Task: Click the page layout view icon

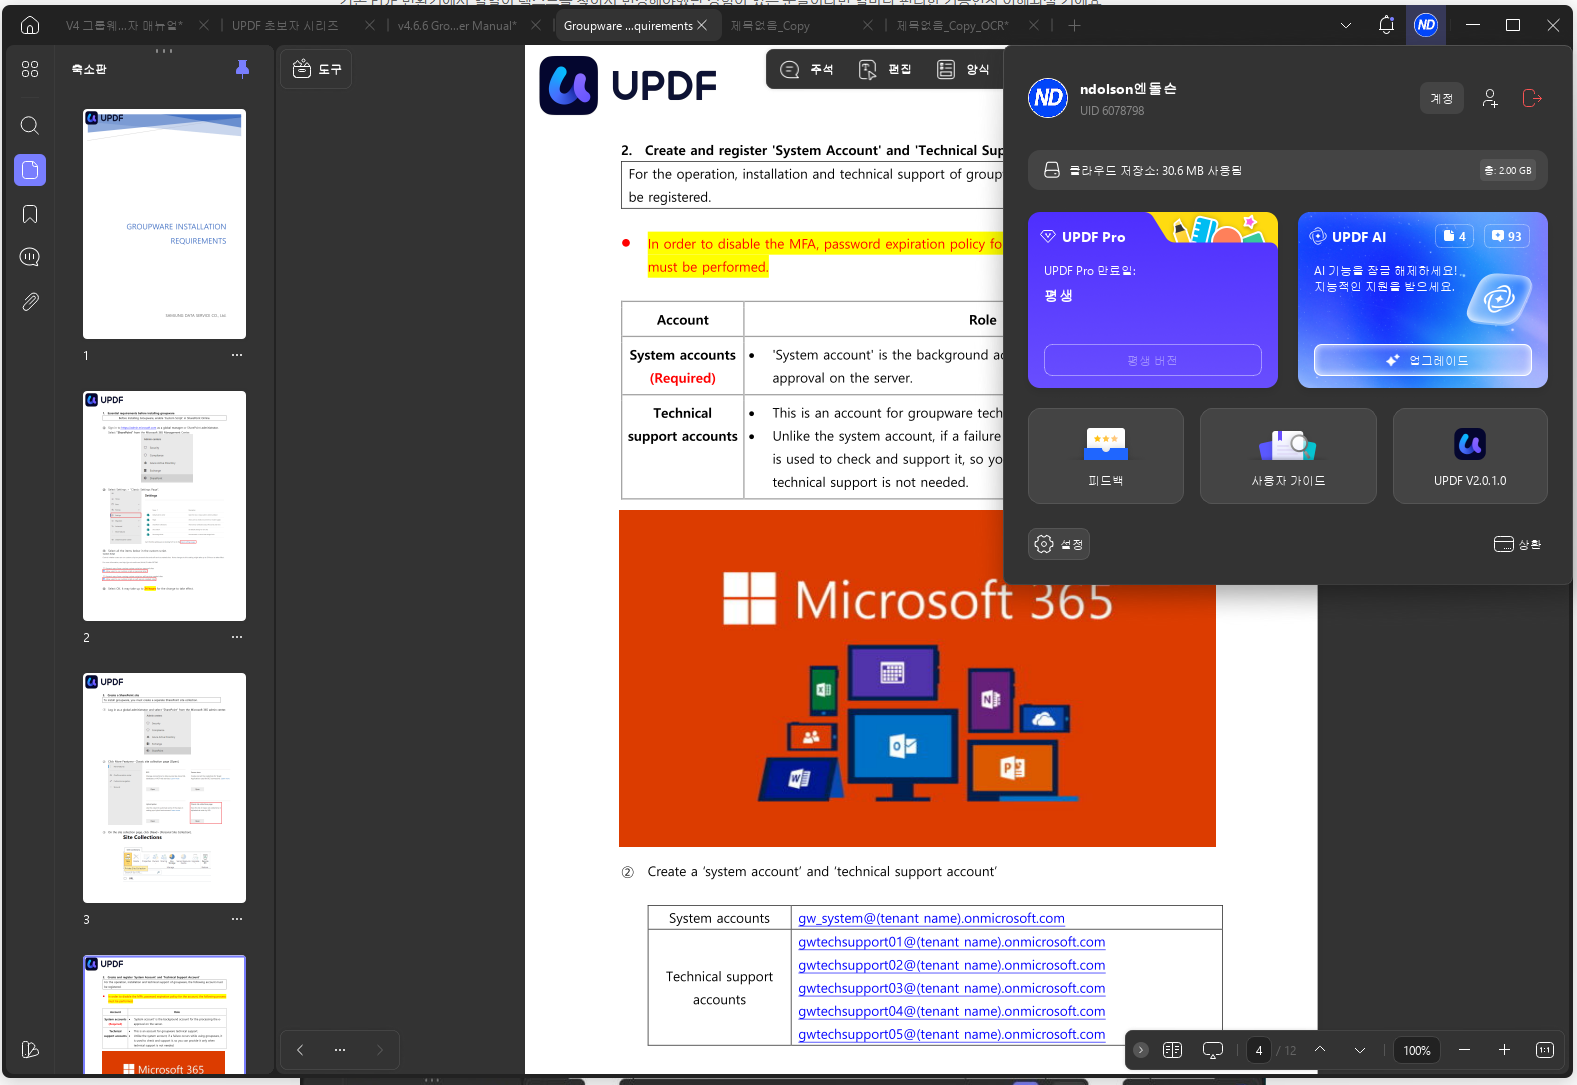Action: 1173,1050
